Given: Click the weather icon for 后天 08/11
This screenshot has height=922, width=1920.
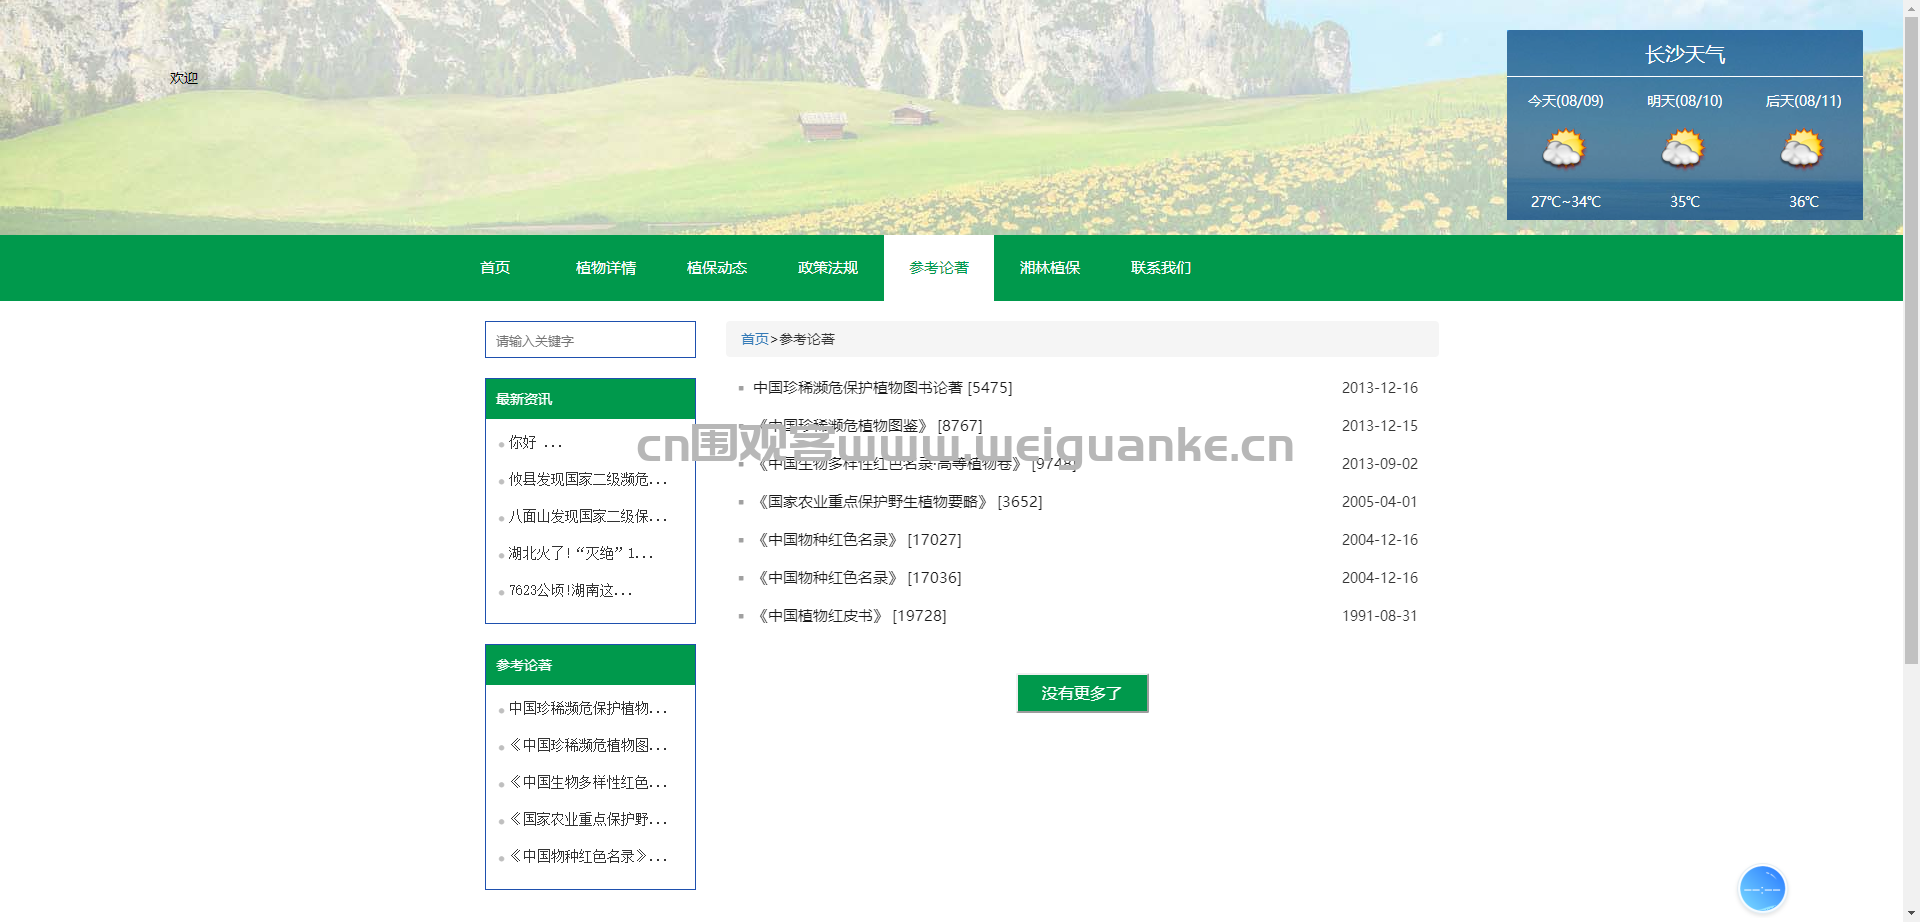Looking at the screenshot, I should coord(1802,150).
